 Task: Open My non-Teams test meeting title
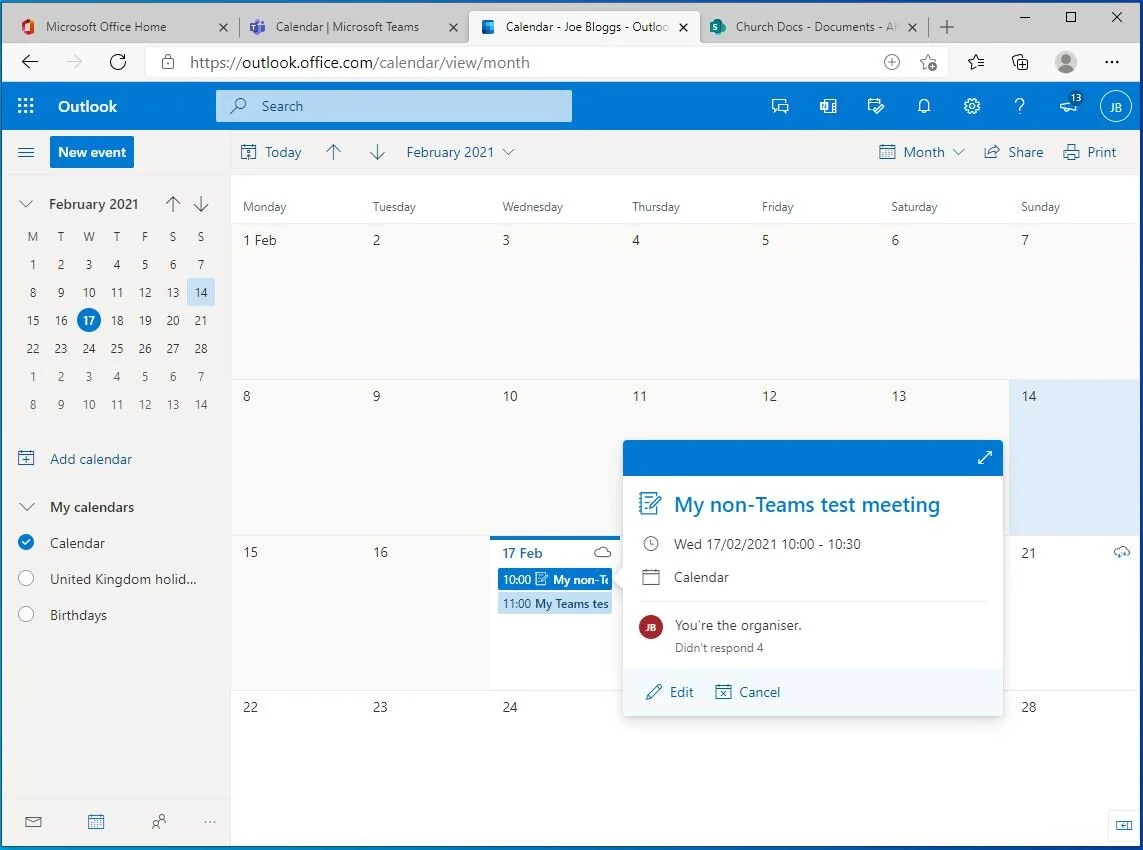click(806, 504)
